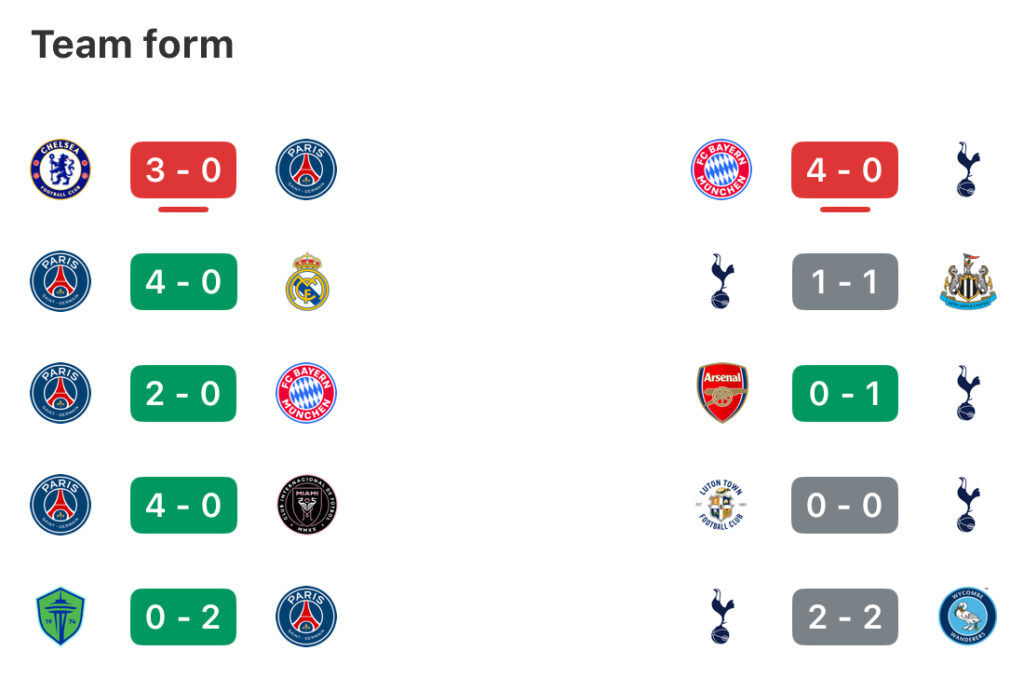Open the grey 0 - 0 Luton result

pos(845,505)
